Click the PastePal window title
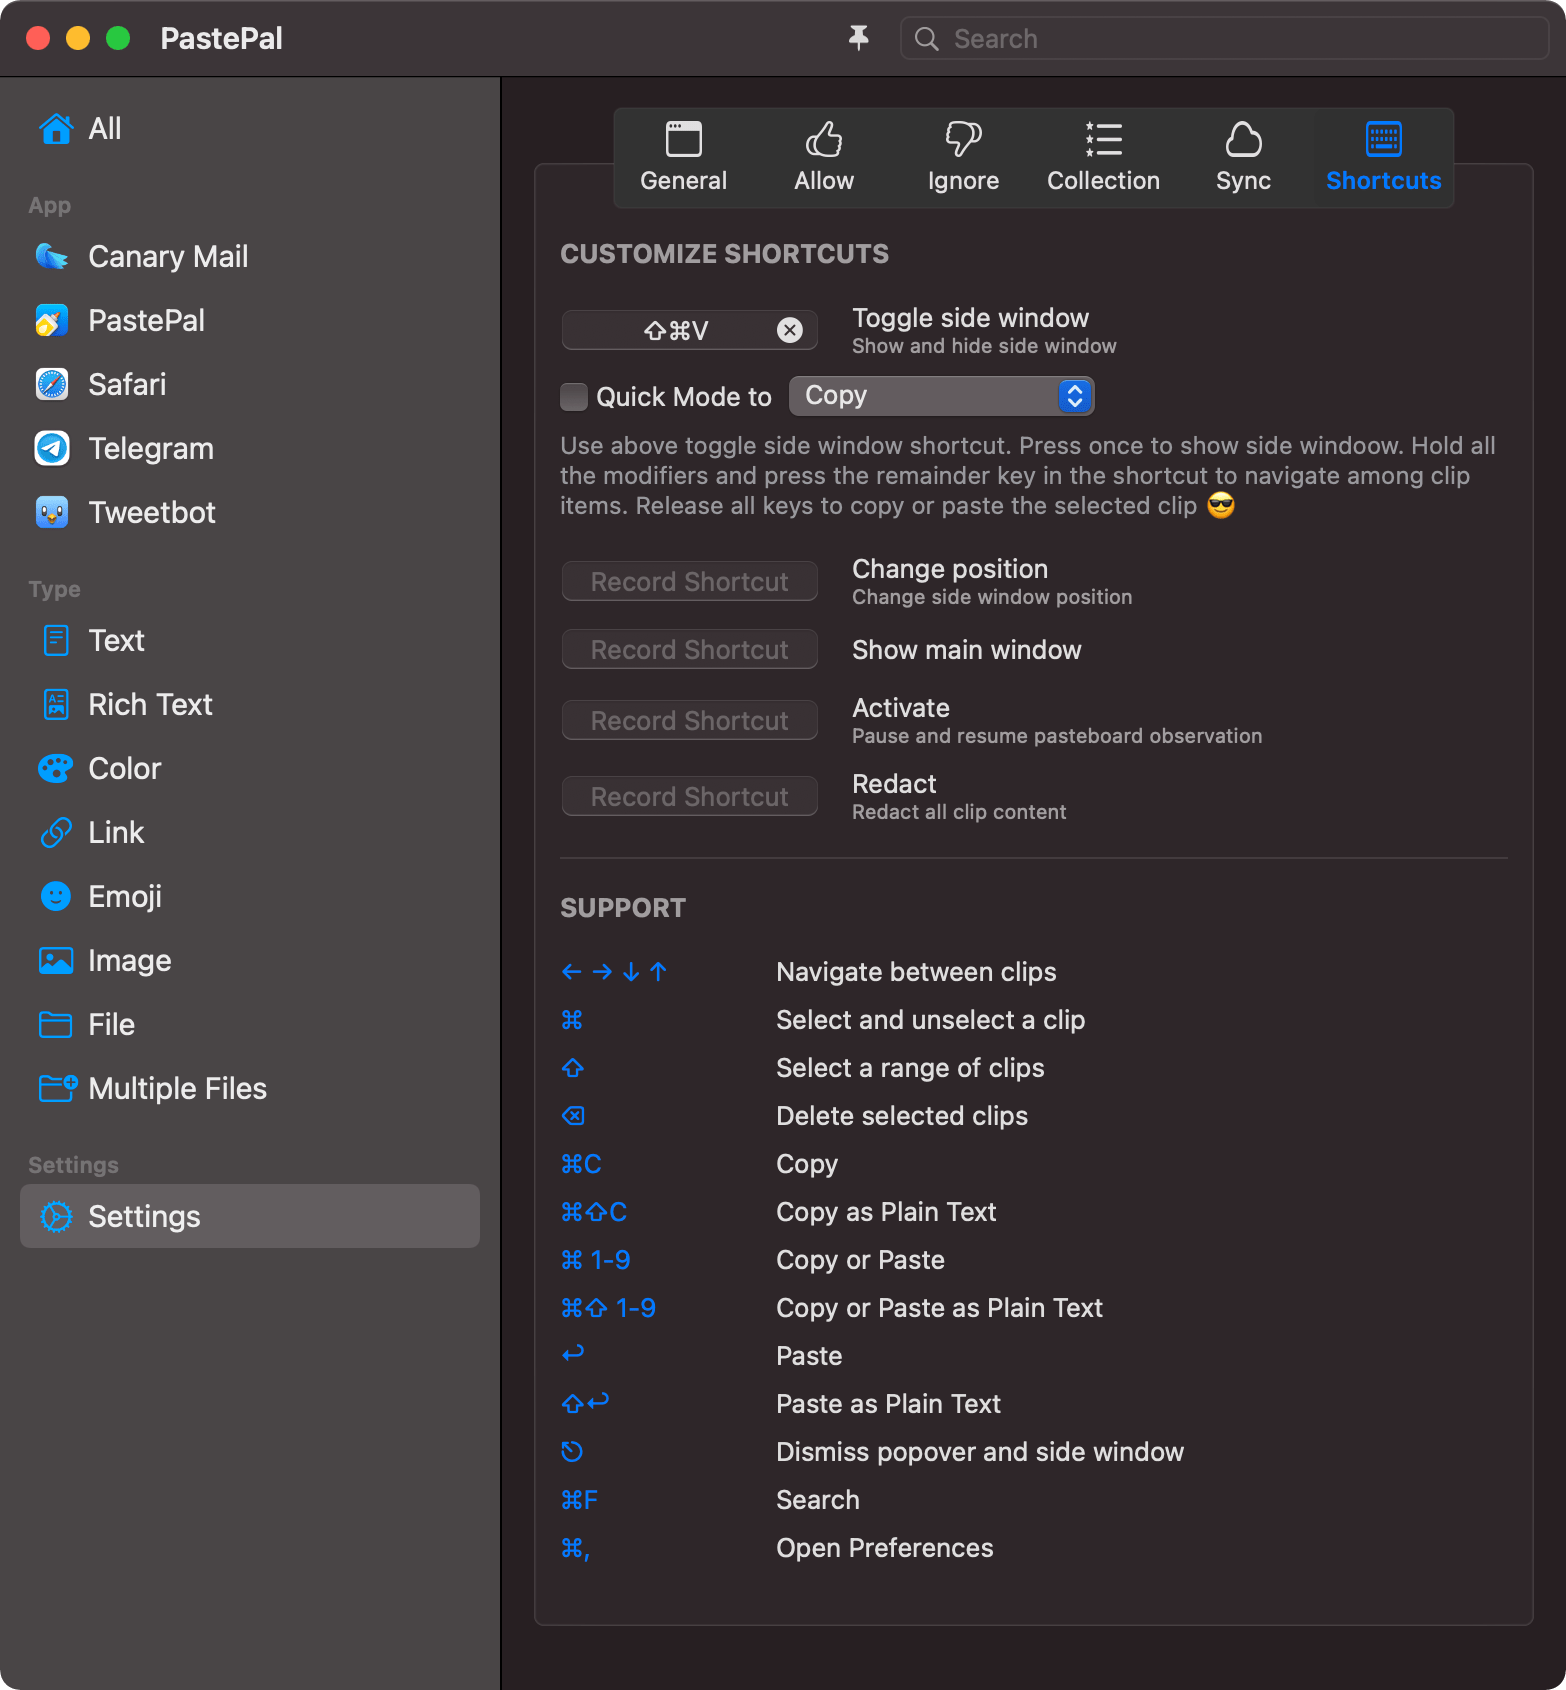The height and width of the screenshot is (1690, 1566). click(x=221, y=38)
